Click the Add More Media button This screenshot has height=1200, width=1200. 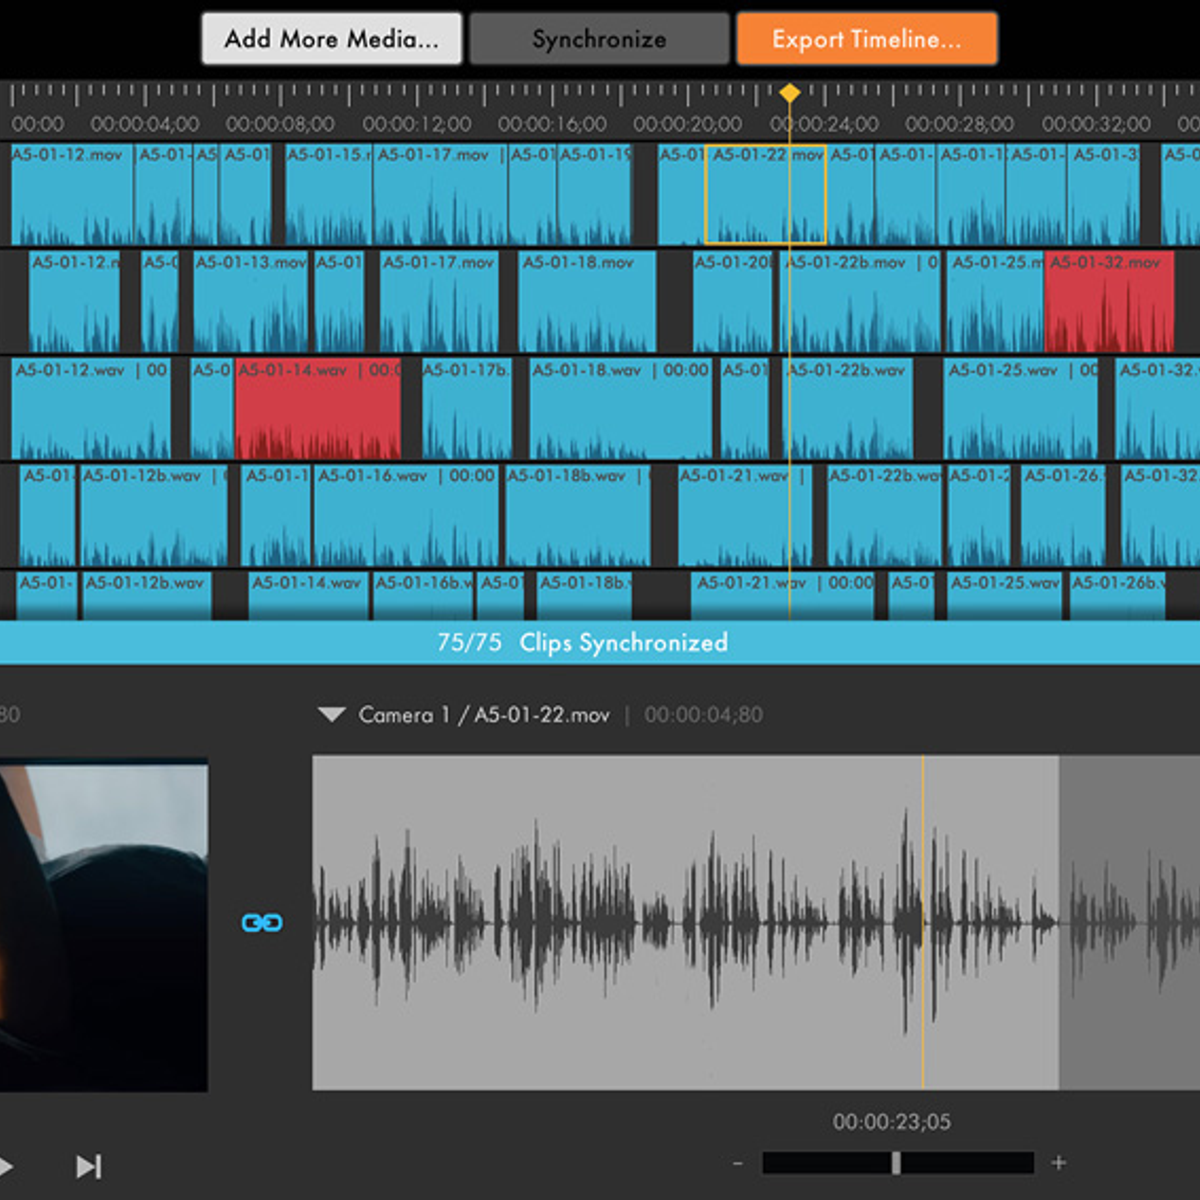331,39
